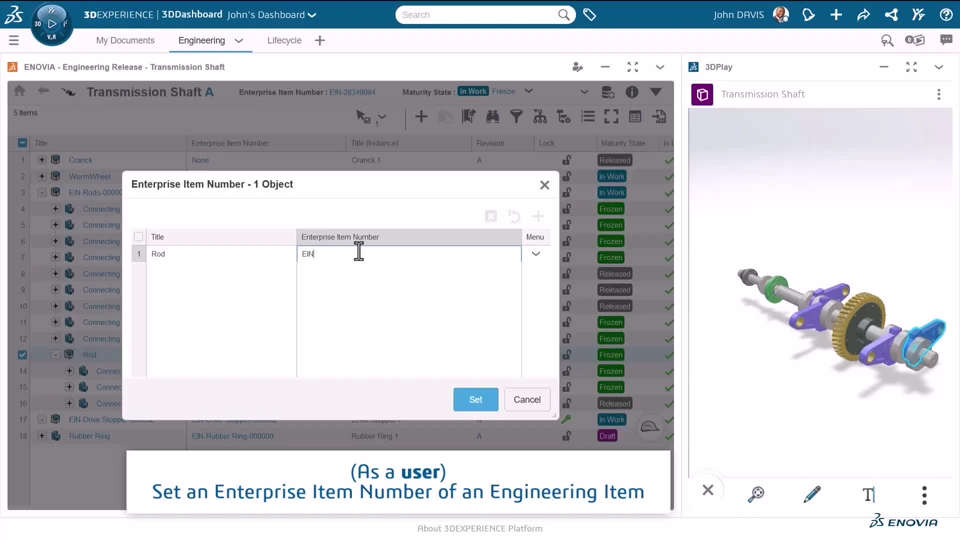Select the 3DPlay pencil markup tool

tap(812, 493)
